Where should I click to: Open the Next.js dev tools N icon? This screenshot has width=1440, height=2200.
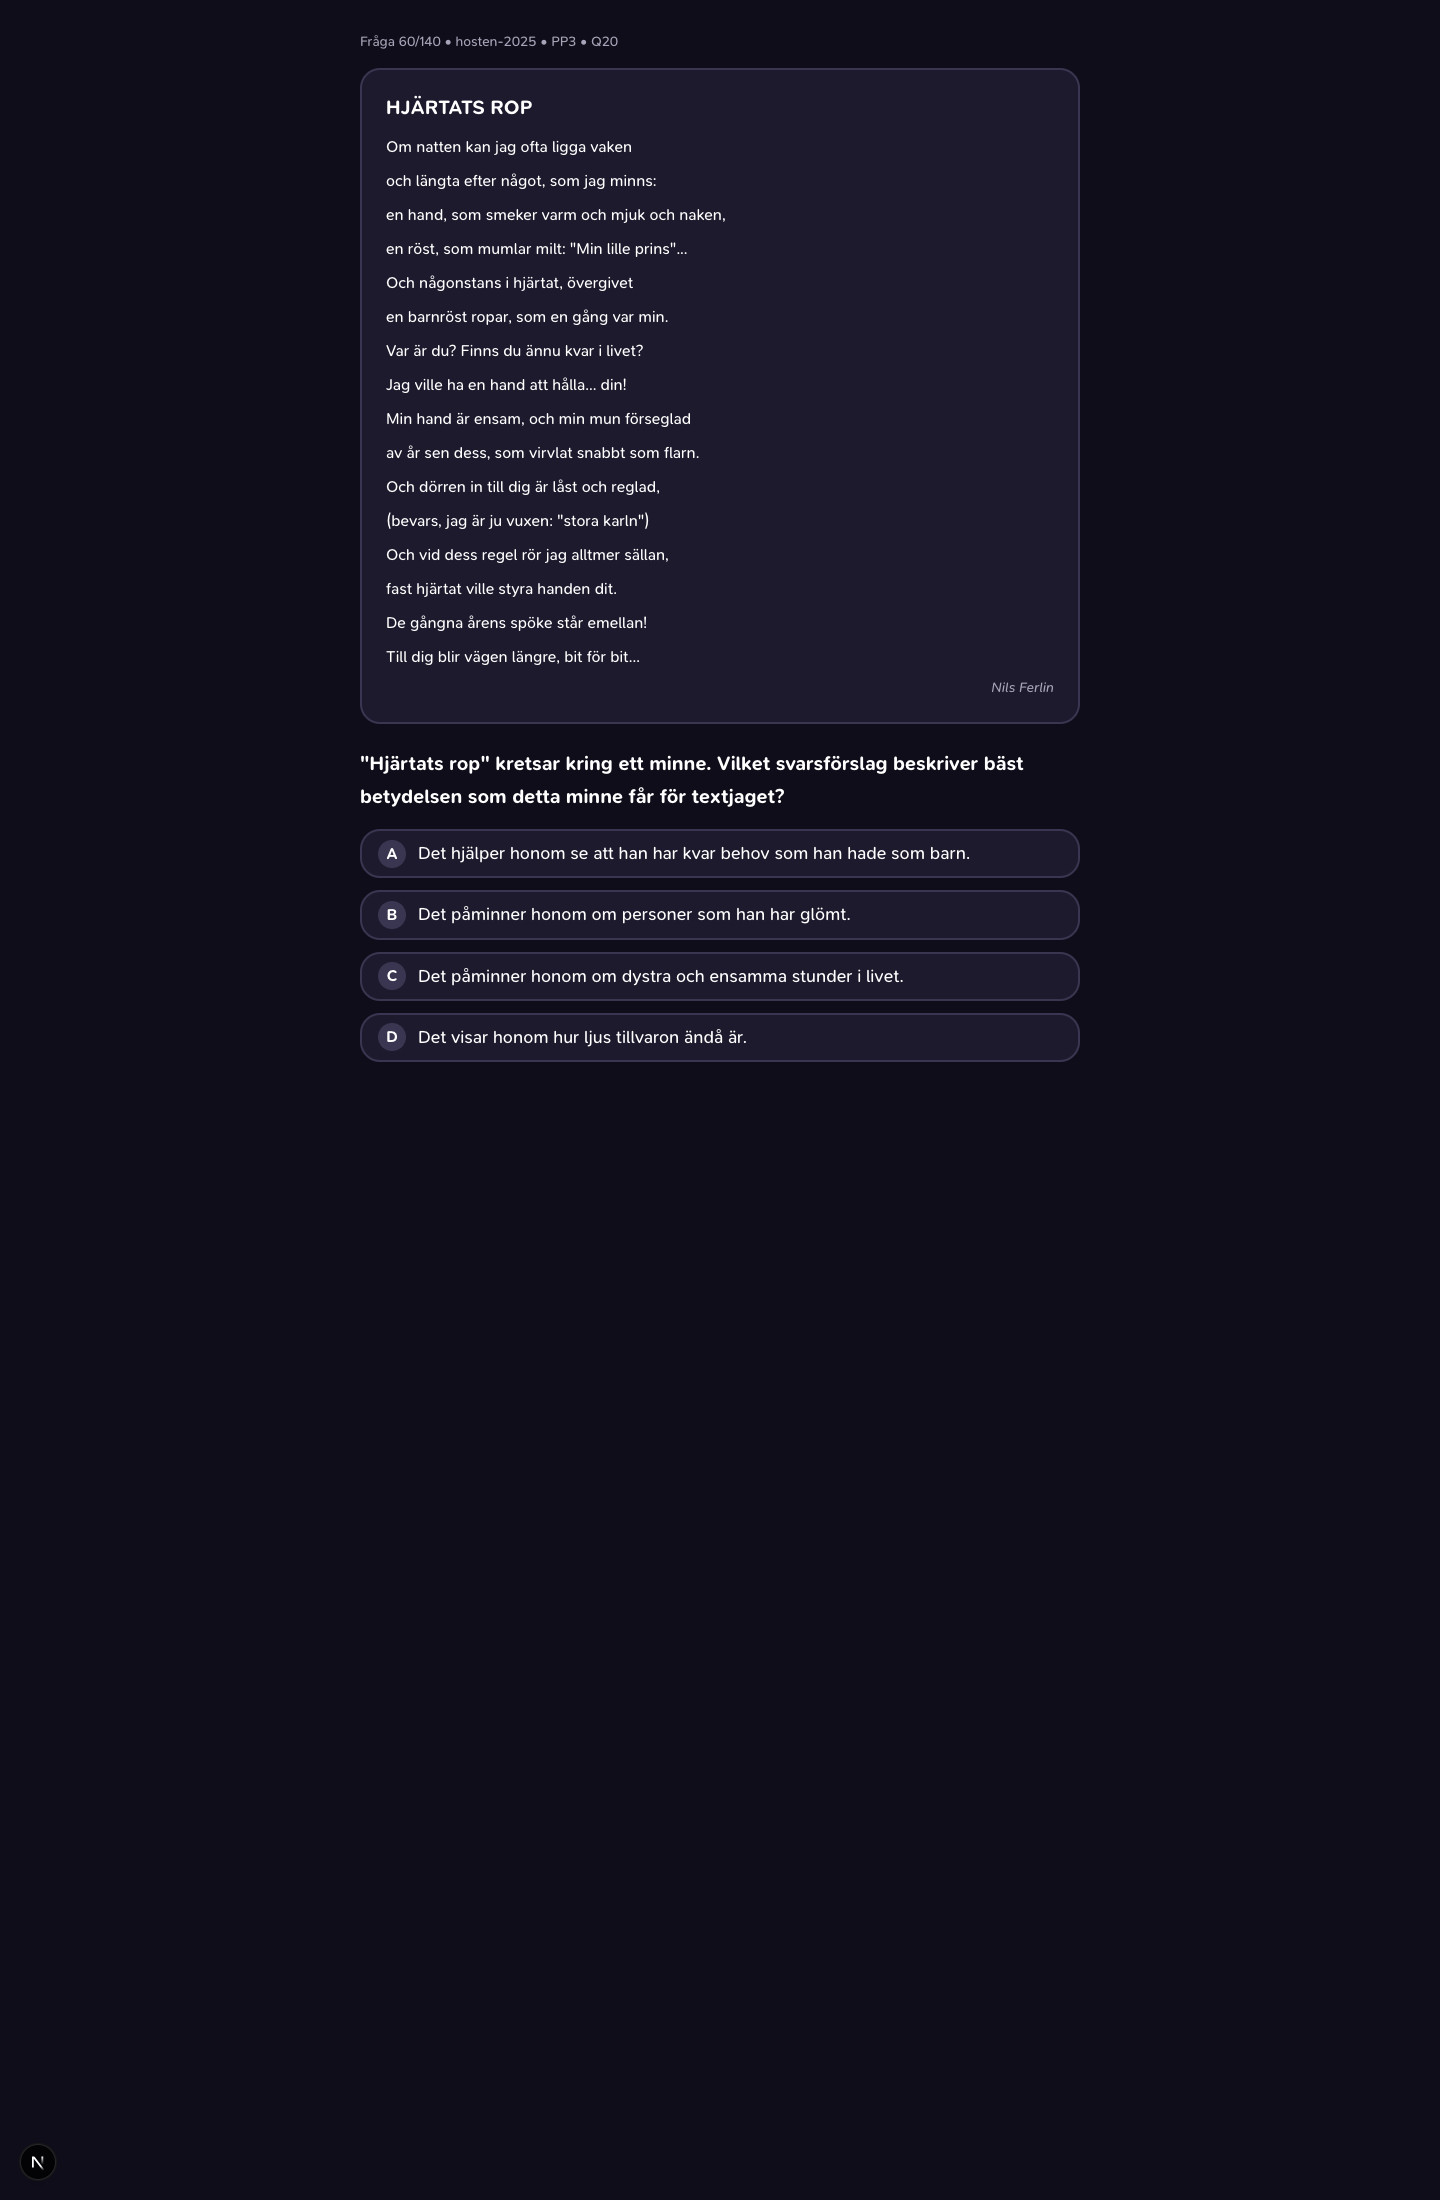coord(38,2162)
